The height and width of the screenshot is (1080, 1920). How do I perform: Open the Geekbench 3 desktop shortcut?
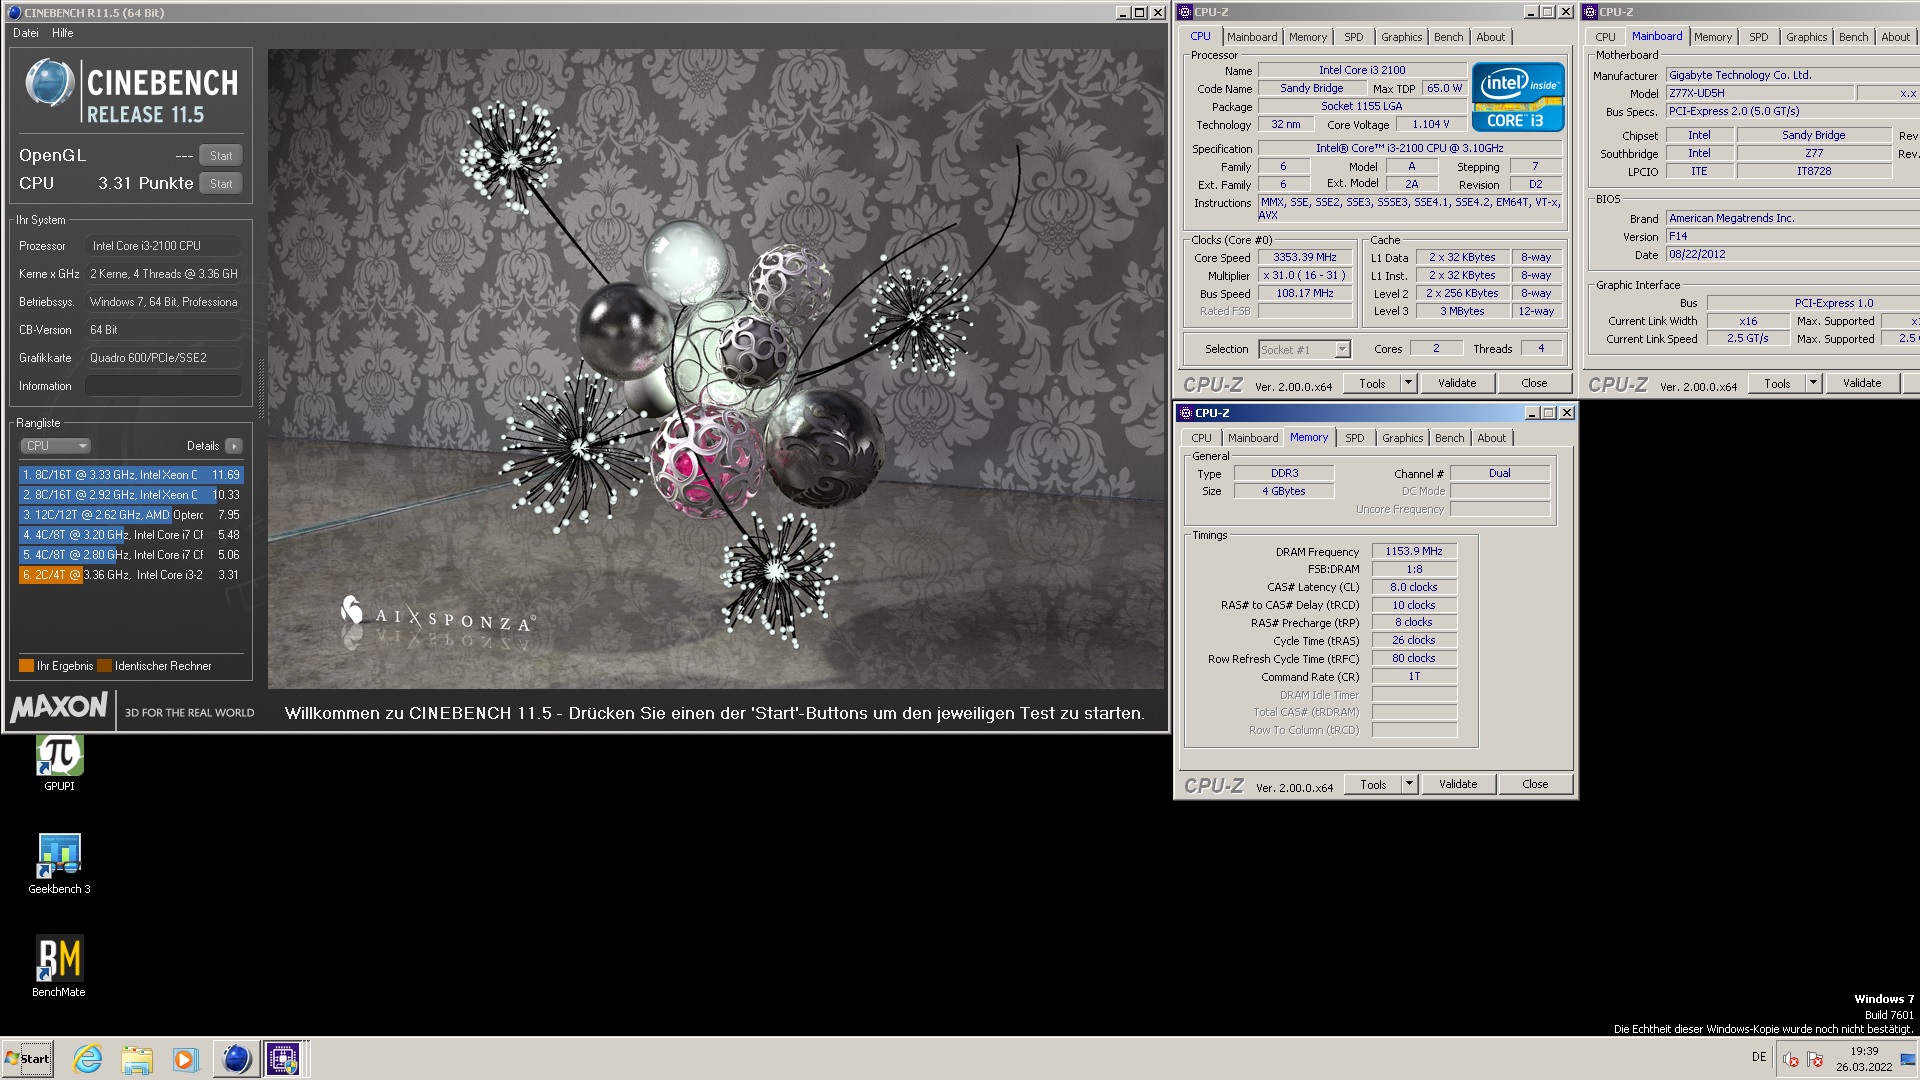59,864
